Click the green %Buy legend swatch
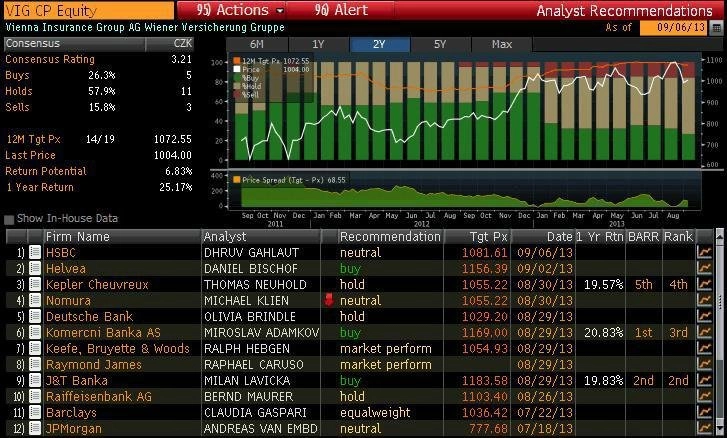Image resolution: width=727 pixels, height=438 pixels. (236, 78)
